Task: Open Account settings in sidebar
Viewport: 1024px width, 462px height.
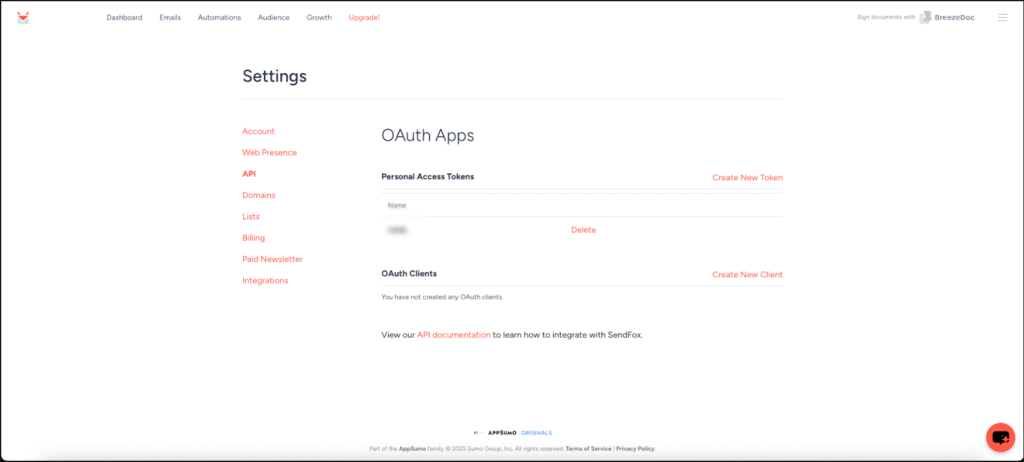Action: point(258,131)
